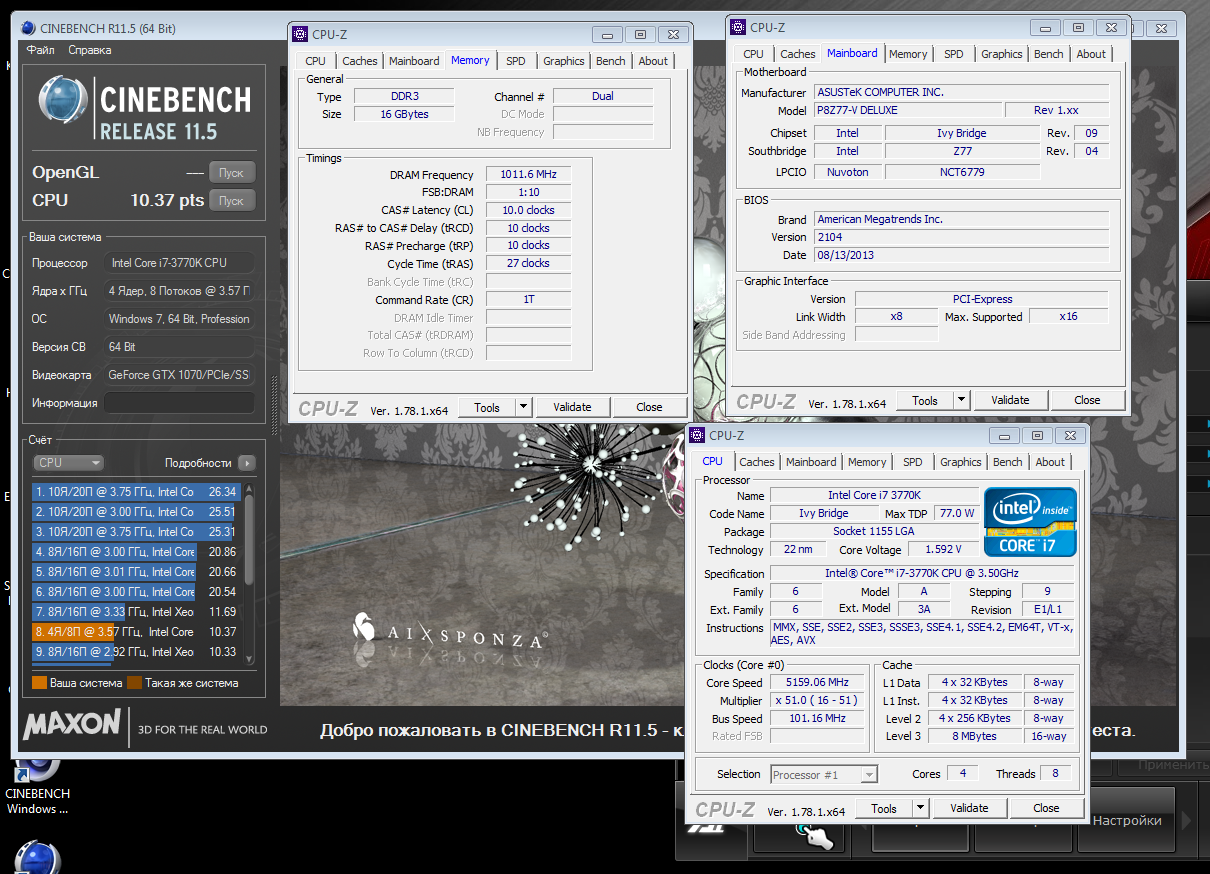
Task: Open the Файл menu in Cinebench
Action: (x=41, y=50)
